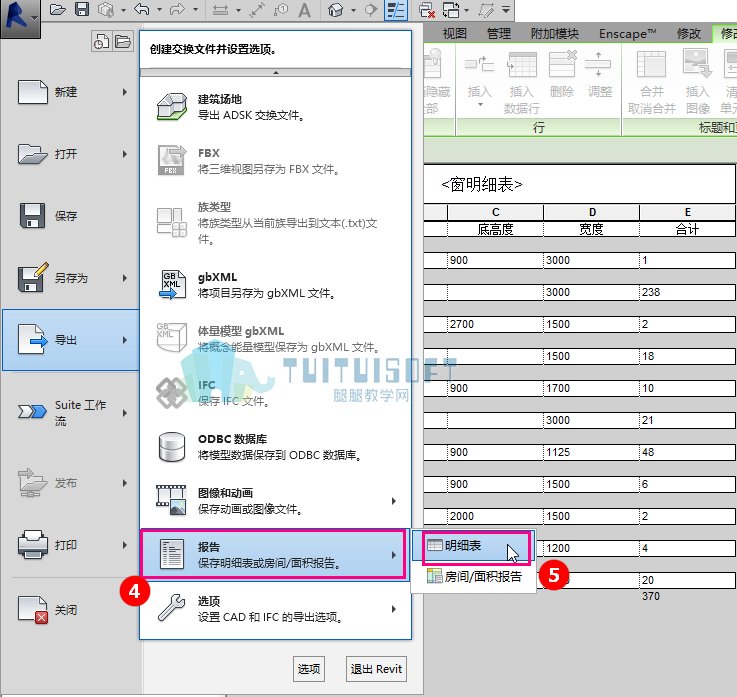The image size is (737, 697).
Task: Click the 退出 Revit button
Action: click(376, 669)
